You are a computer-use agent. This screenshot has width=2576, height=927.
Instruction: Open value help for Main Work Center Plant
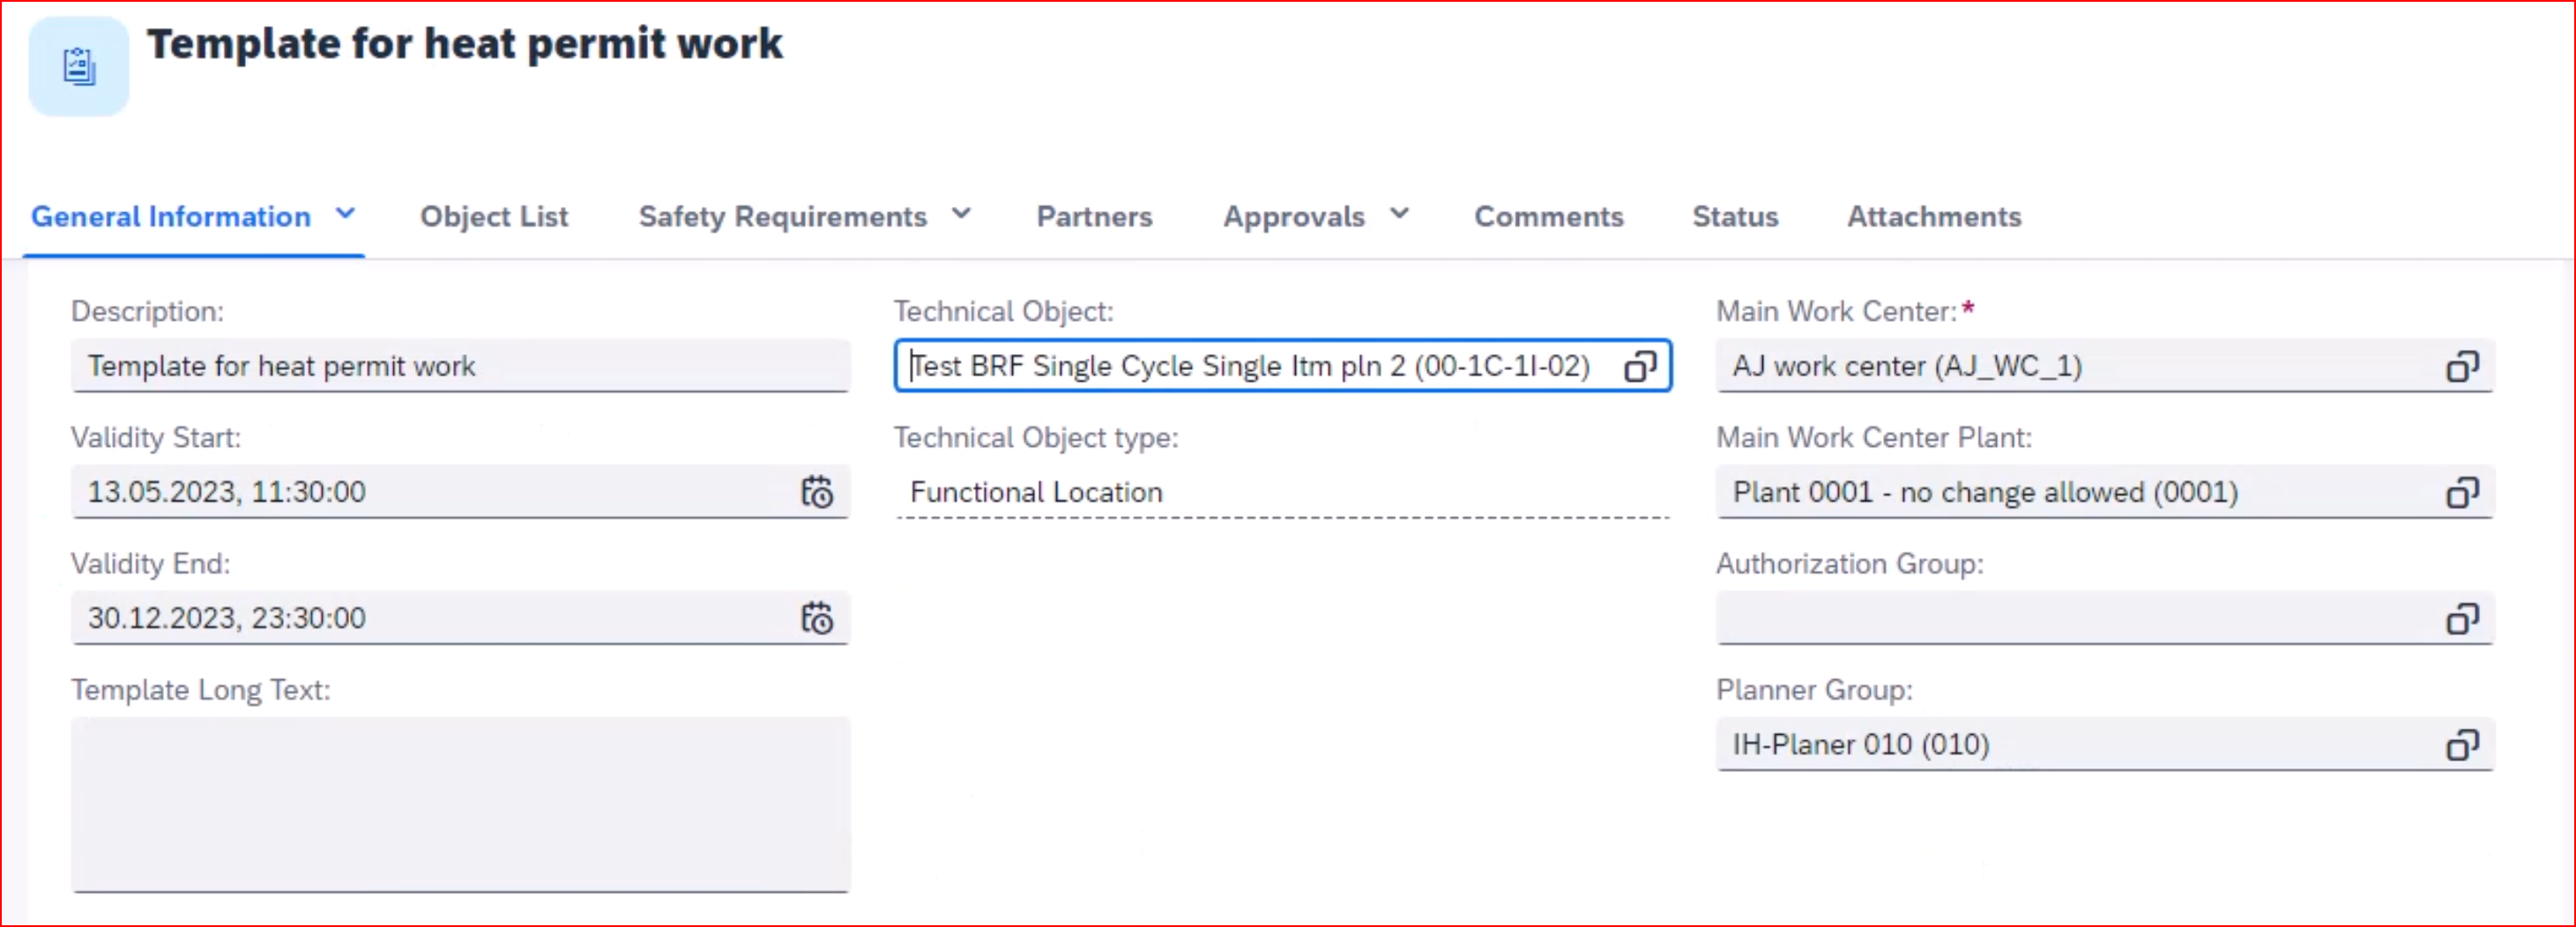(2461, 493)
